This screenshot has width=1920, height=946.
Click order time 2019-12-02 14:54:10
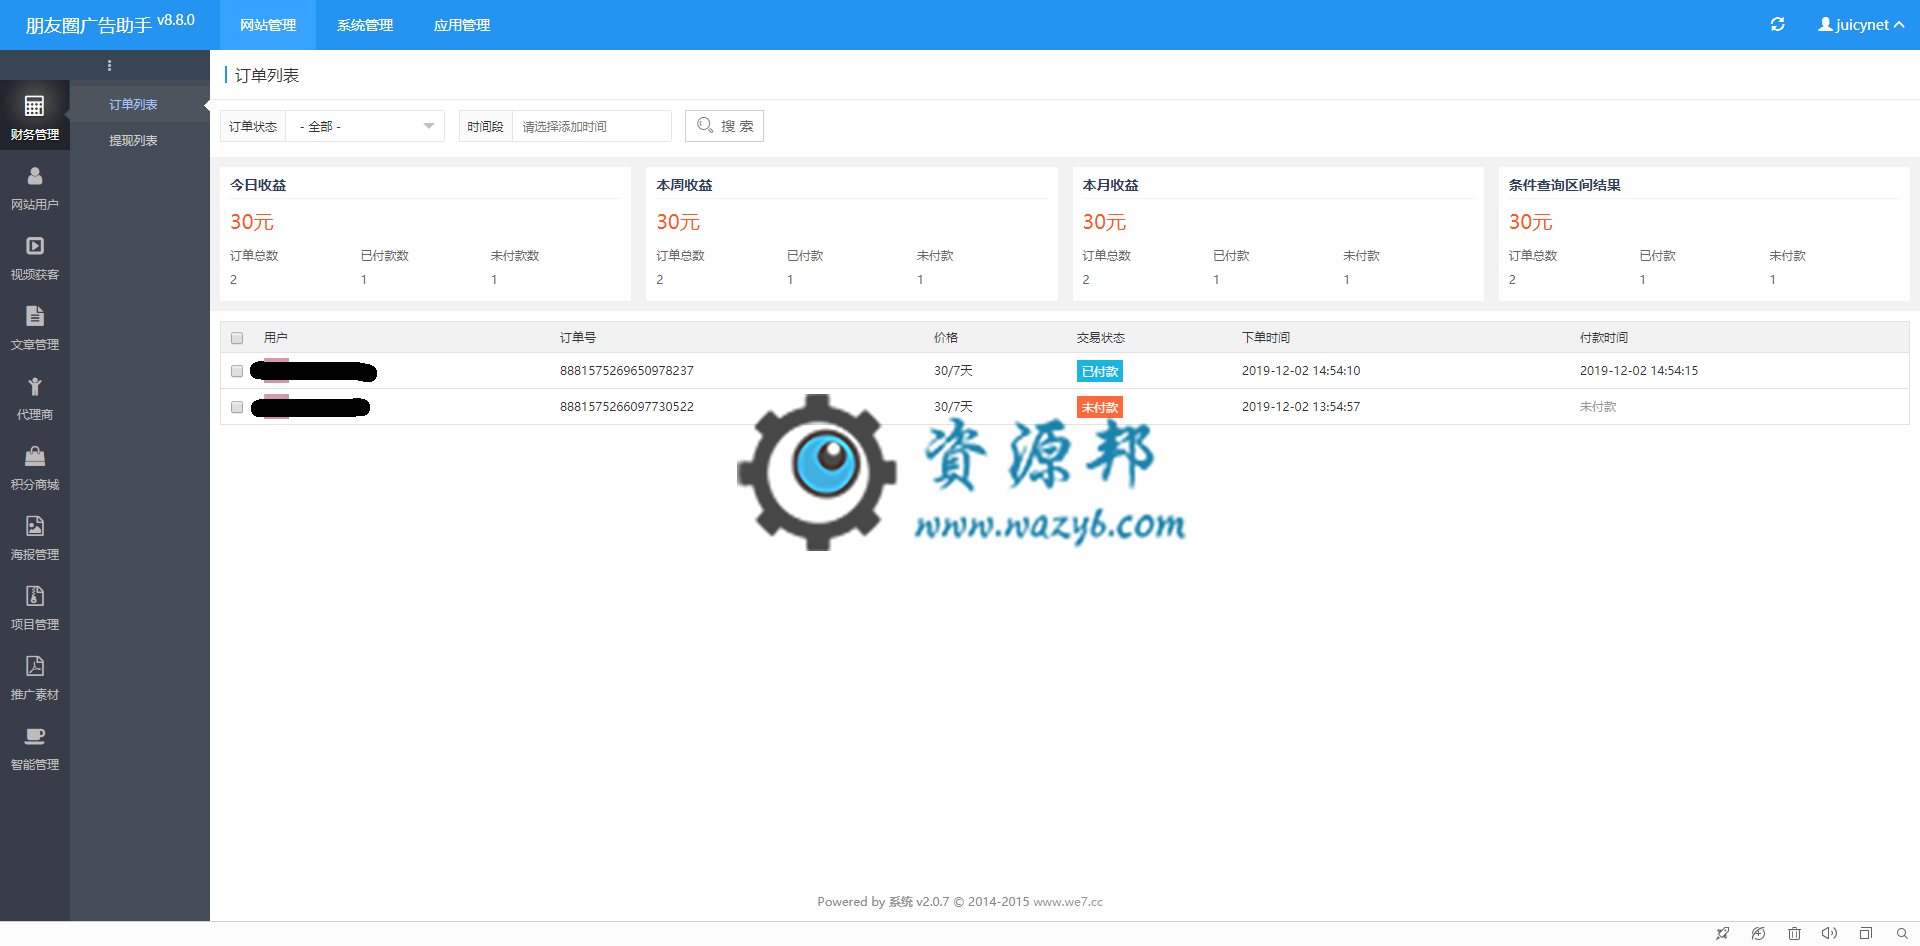click(1301, 371)
